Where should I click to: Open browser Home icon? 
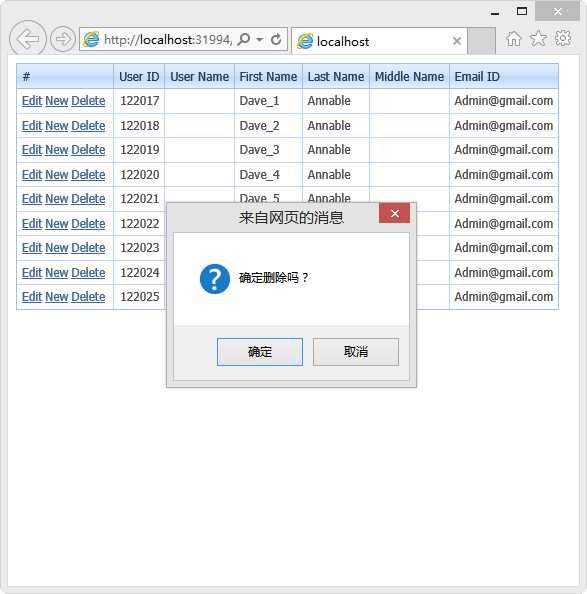point(514,38)
